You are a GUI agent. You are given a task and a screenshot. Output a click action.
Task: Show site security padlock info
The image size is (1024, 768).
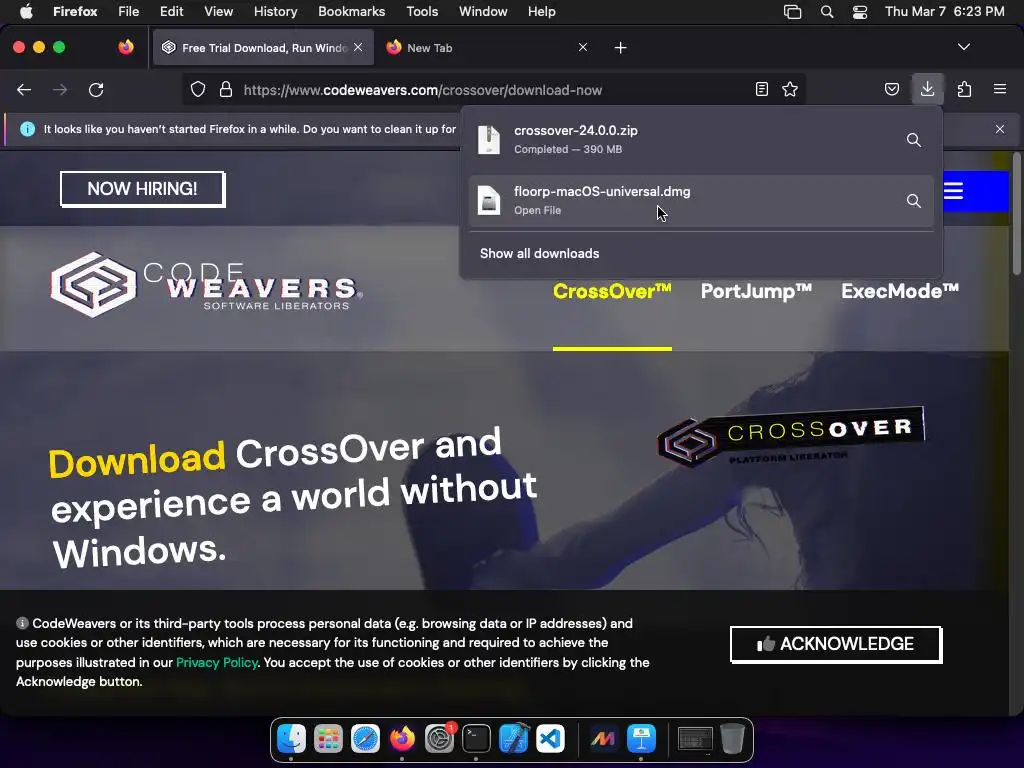click(226, 89)
